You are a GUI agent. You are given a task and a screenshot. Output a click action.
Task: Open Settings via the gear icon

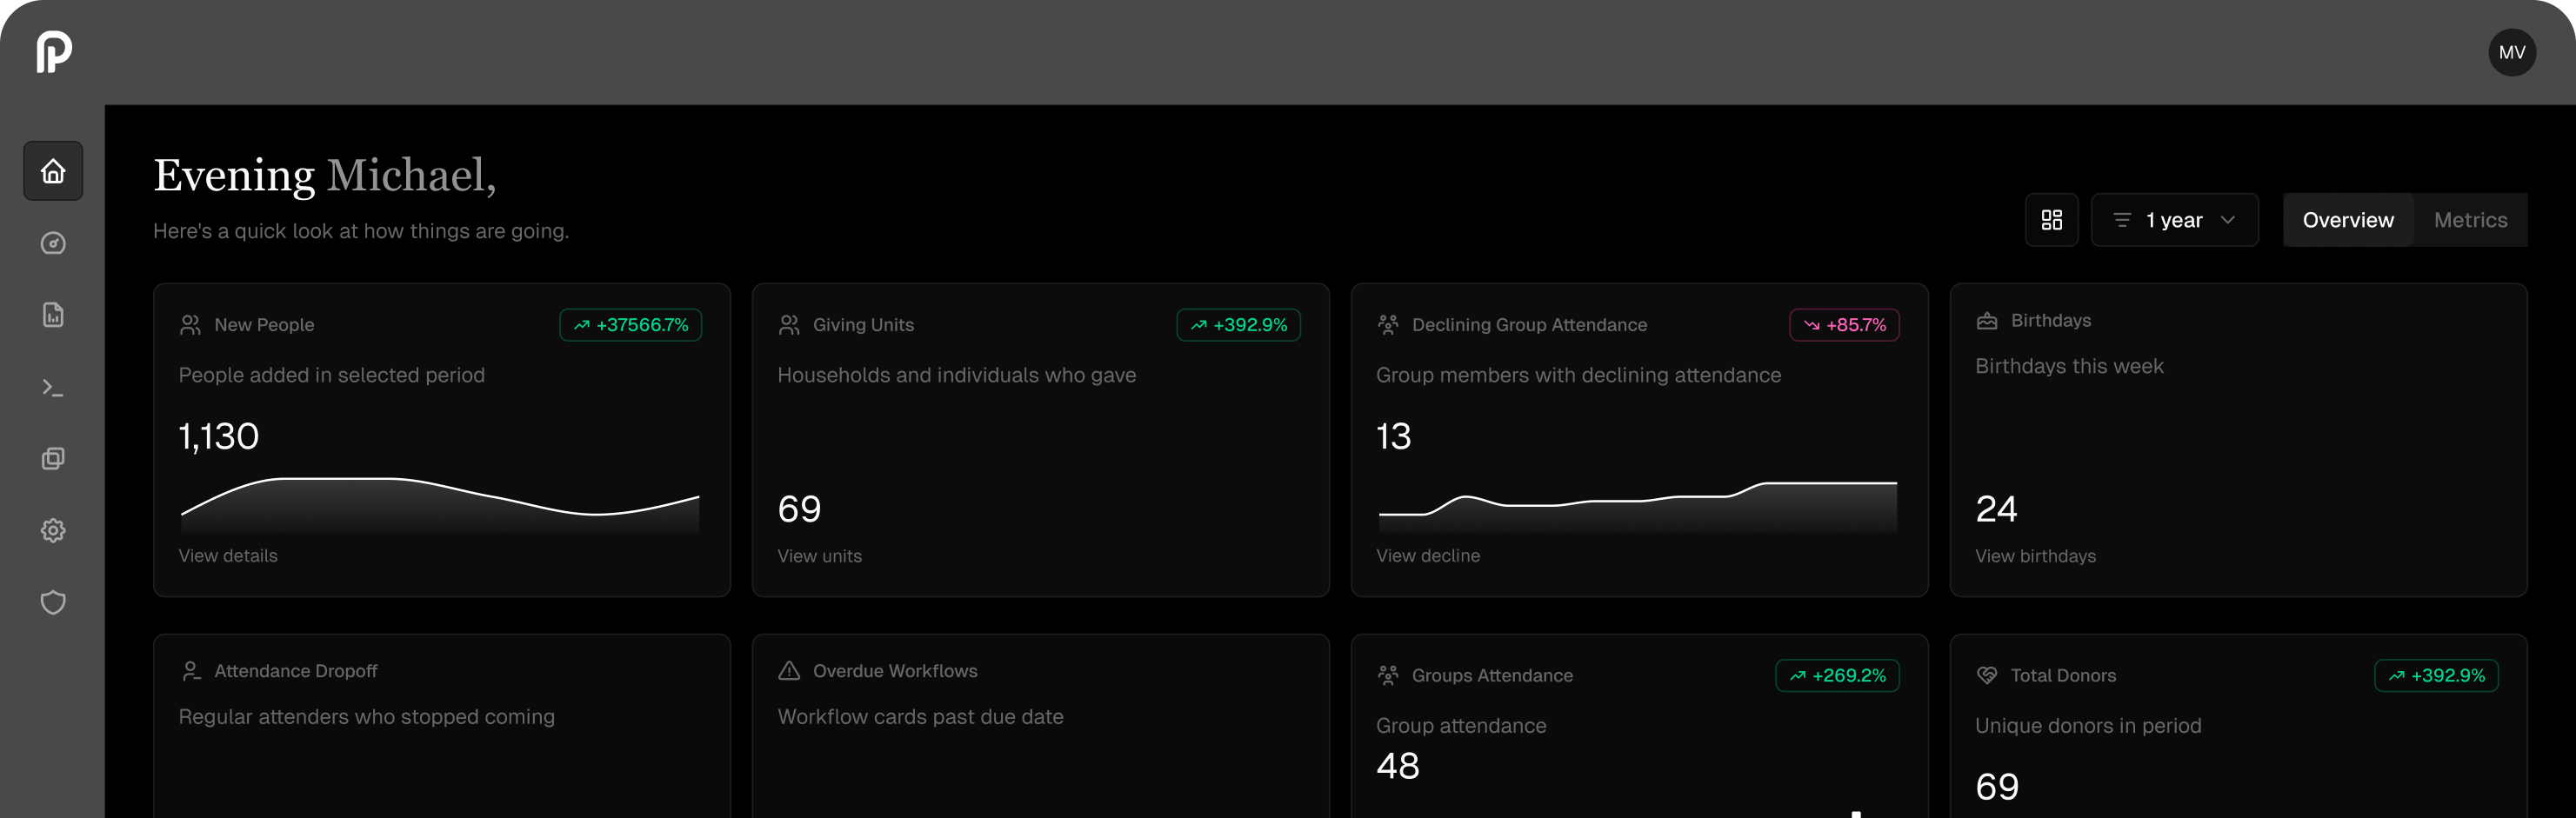52,531
